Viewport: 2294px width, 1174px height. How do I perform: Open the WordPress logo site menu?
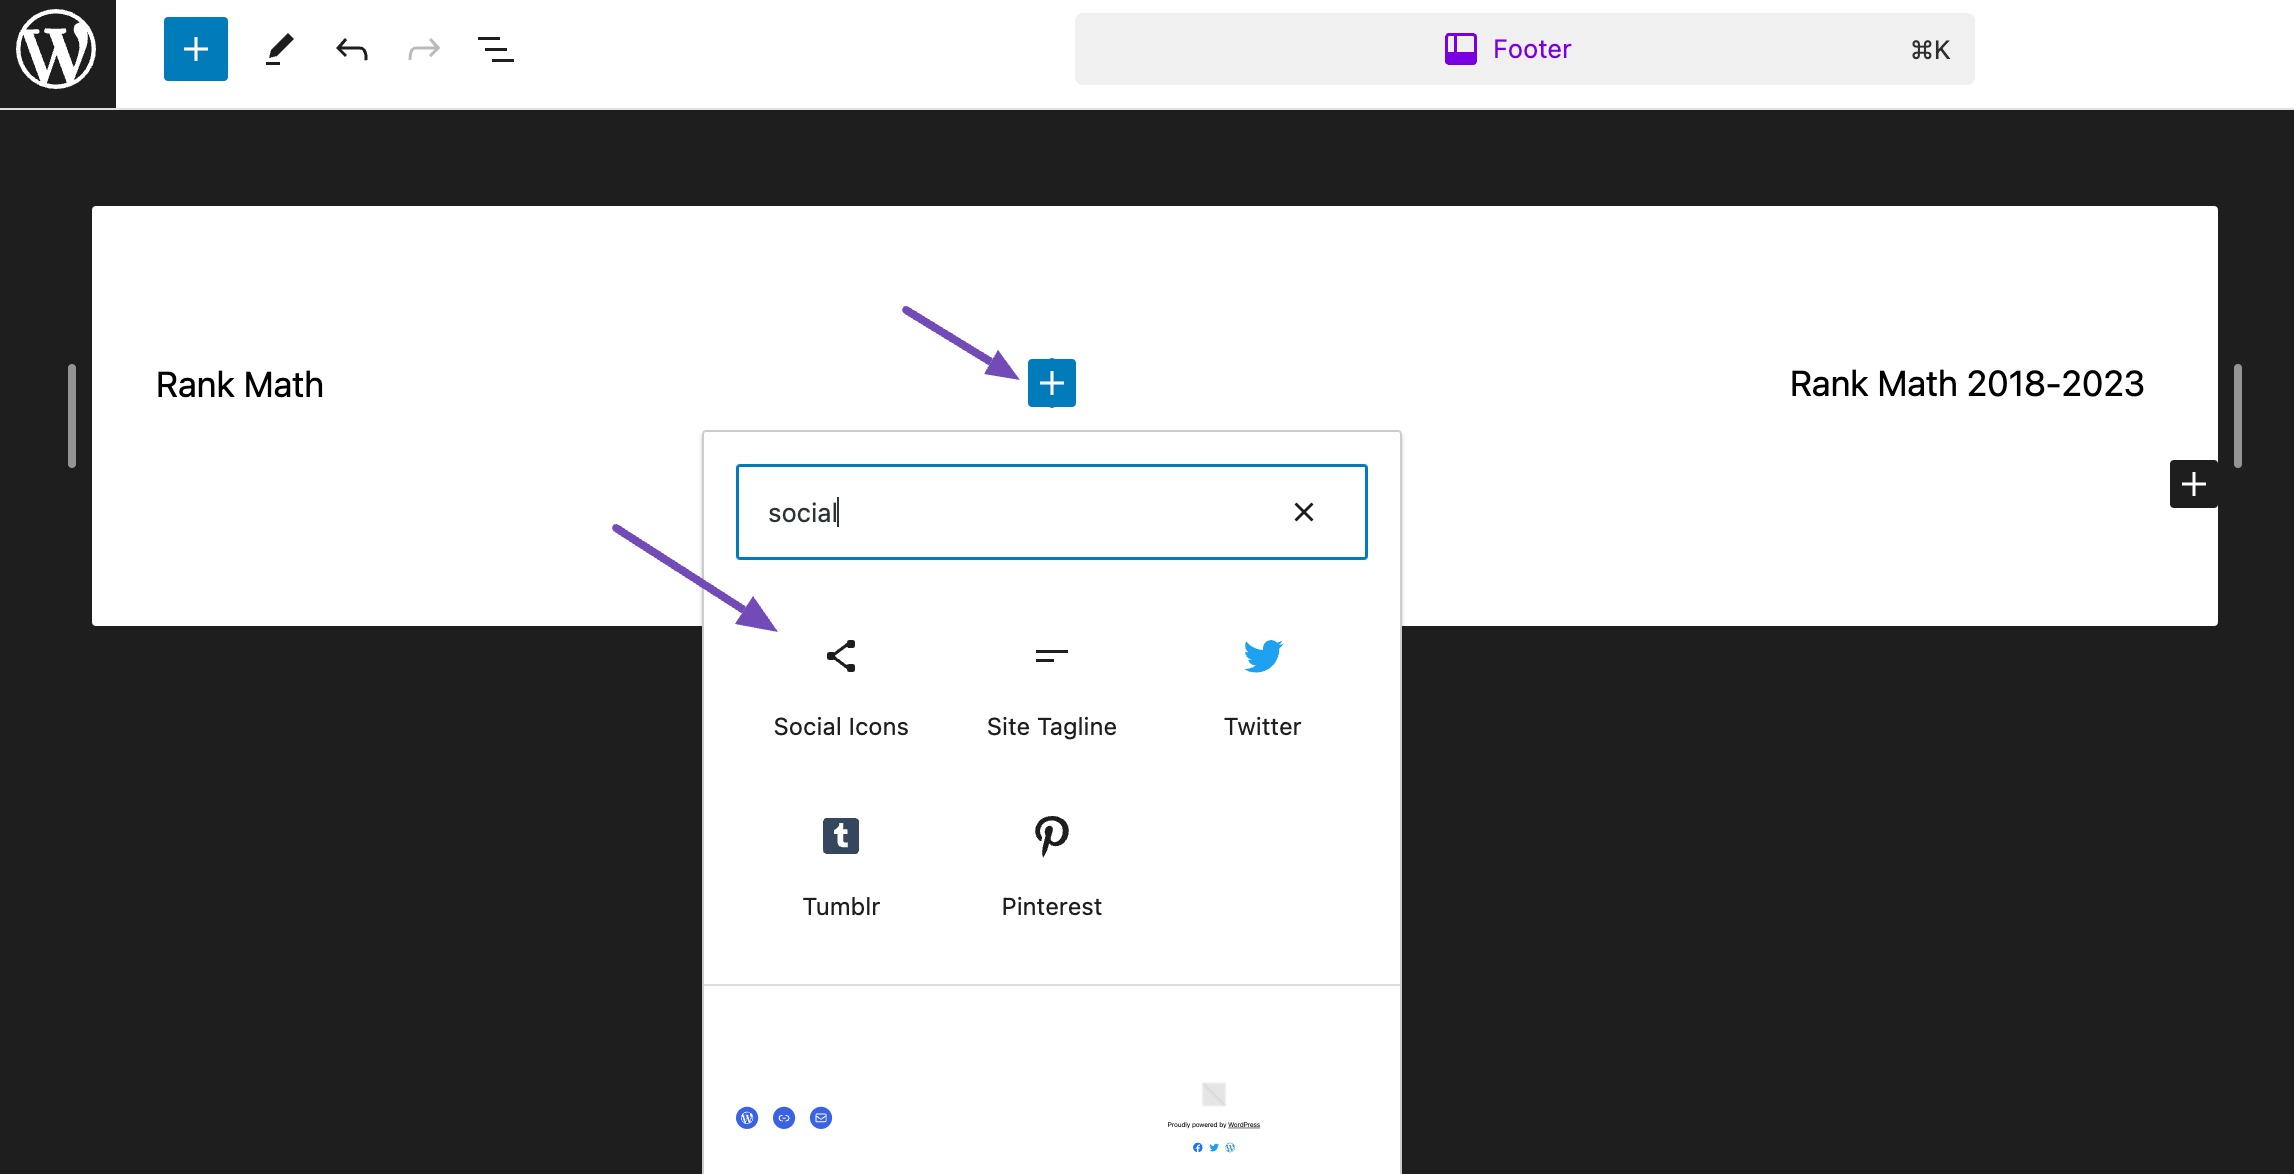click(x=57, y=51)
